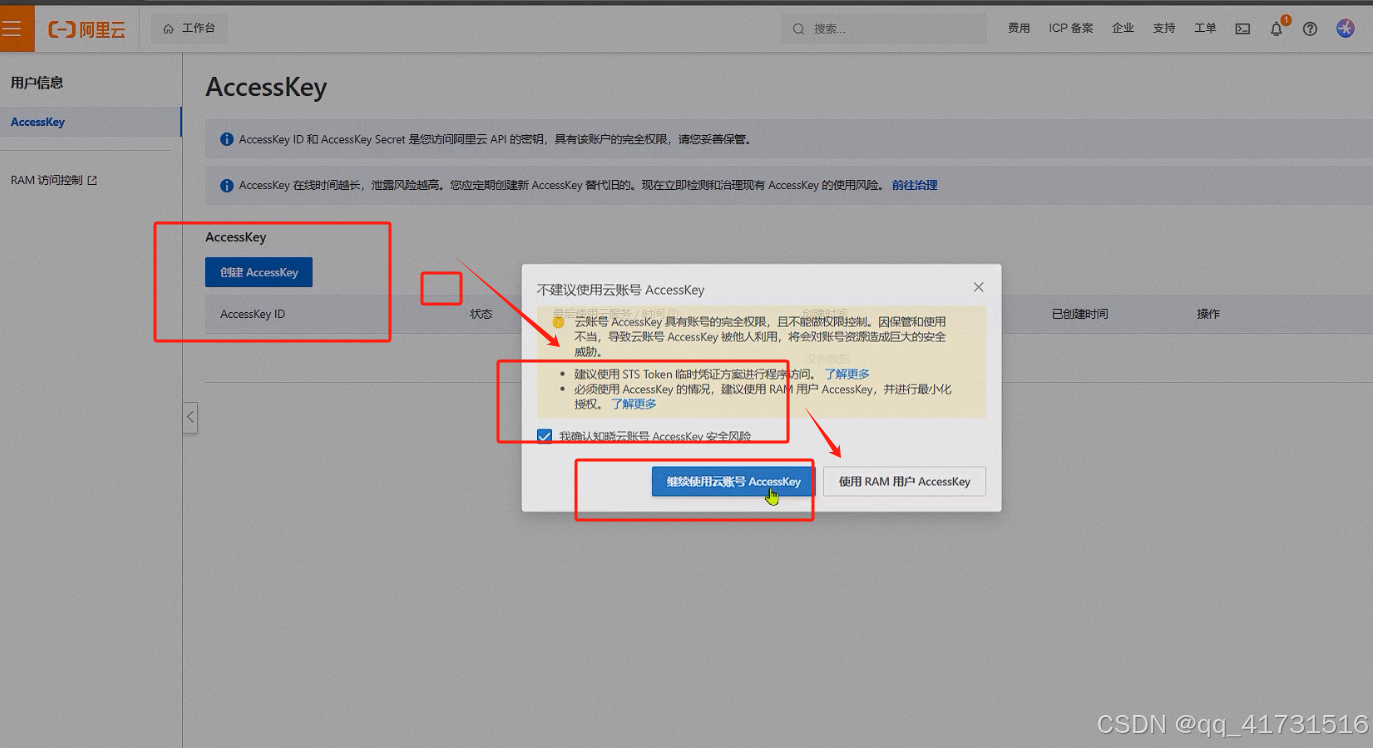The image size is (1373, 748).
Task: Close the dialog with the X icon
Action: click(x=978, y=287)
